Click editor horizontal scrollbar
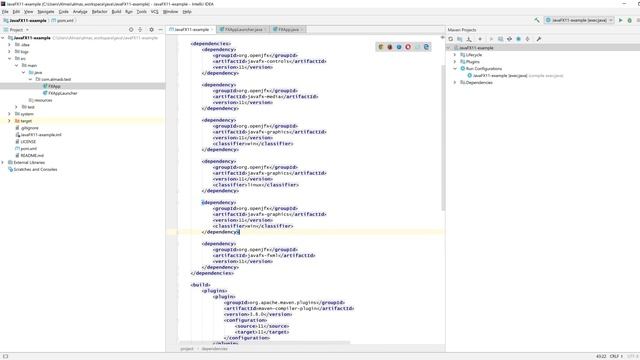640x360 pixels. pos(264,342)
